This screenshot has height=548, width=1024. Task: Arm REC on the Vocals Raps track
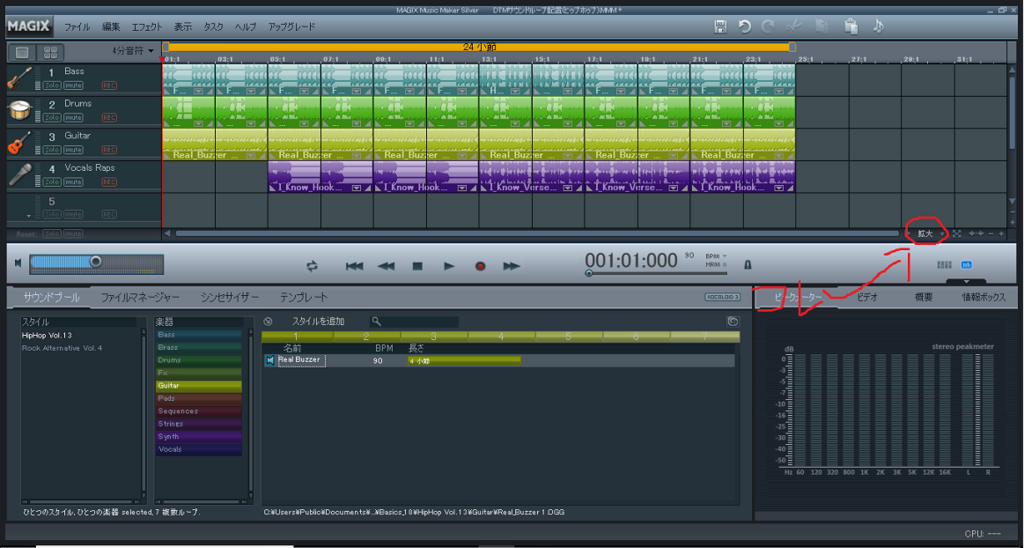click(109, 182)
